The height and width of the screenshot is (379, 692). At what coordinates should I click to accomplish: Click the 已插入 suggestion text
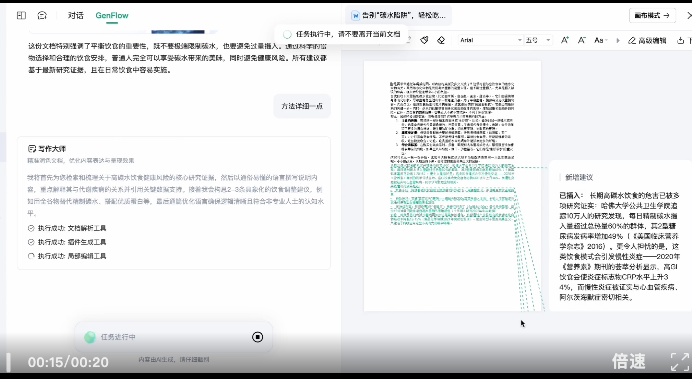pyautogui.click(x=620, y=246)
